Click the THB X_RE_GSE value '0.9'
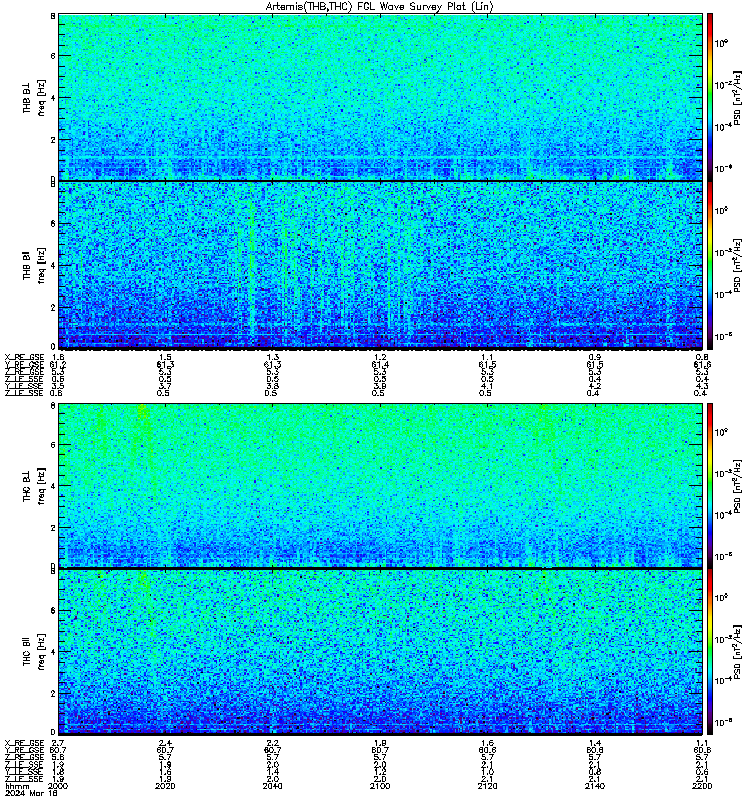This screenshot has width=750, height=800. [595, 358]
